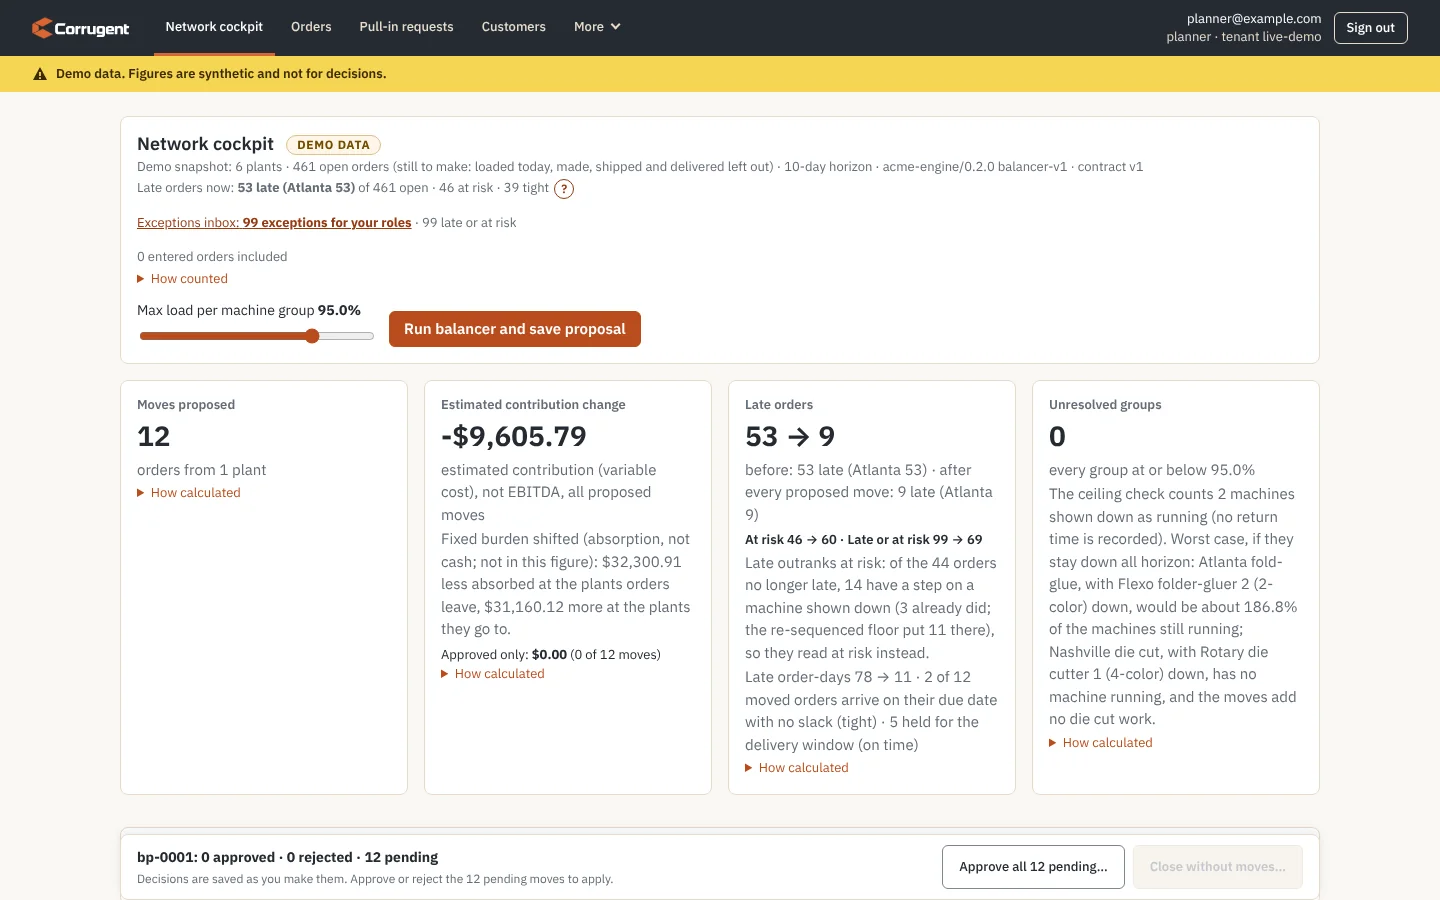This screenshot has width=1440, height=900.
Task: Click the warning triangle in demo banner
Action: pos(40,74)
